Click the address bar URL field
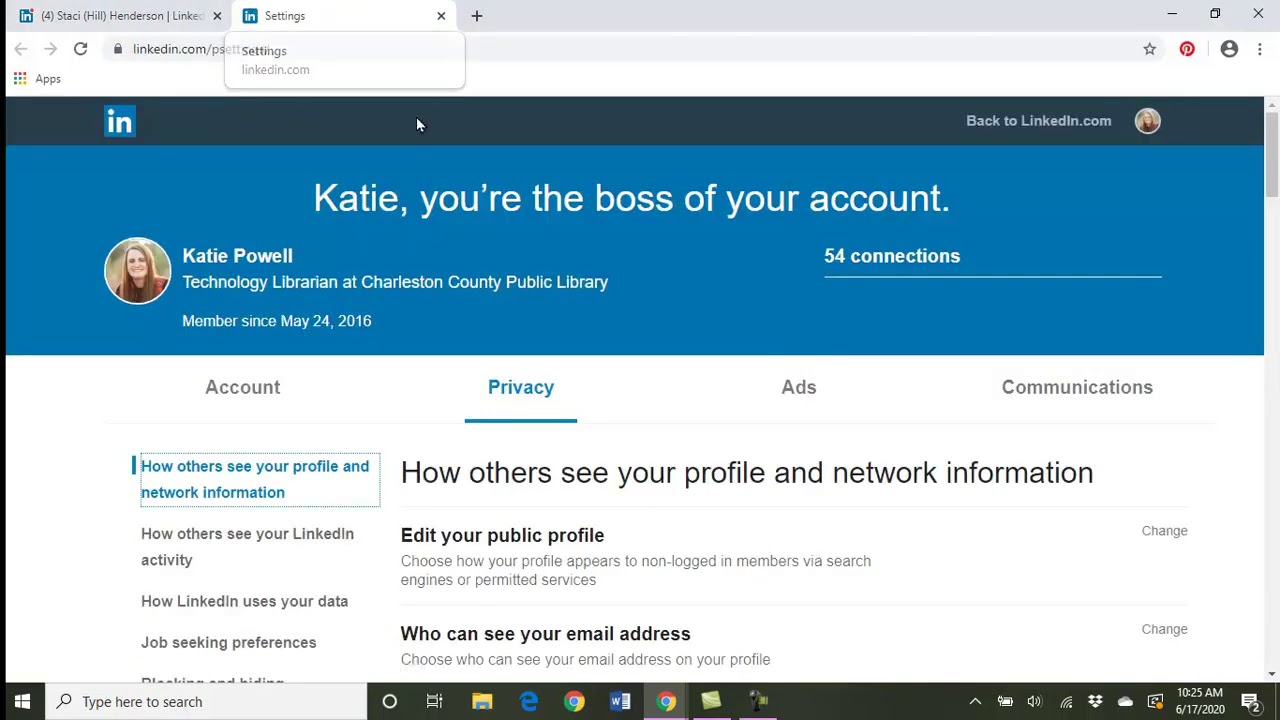1280x720 pixels. click(x=630, y=49)
